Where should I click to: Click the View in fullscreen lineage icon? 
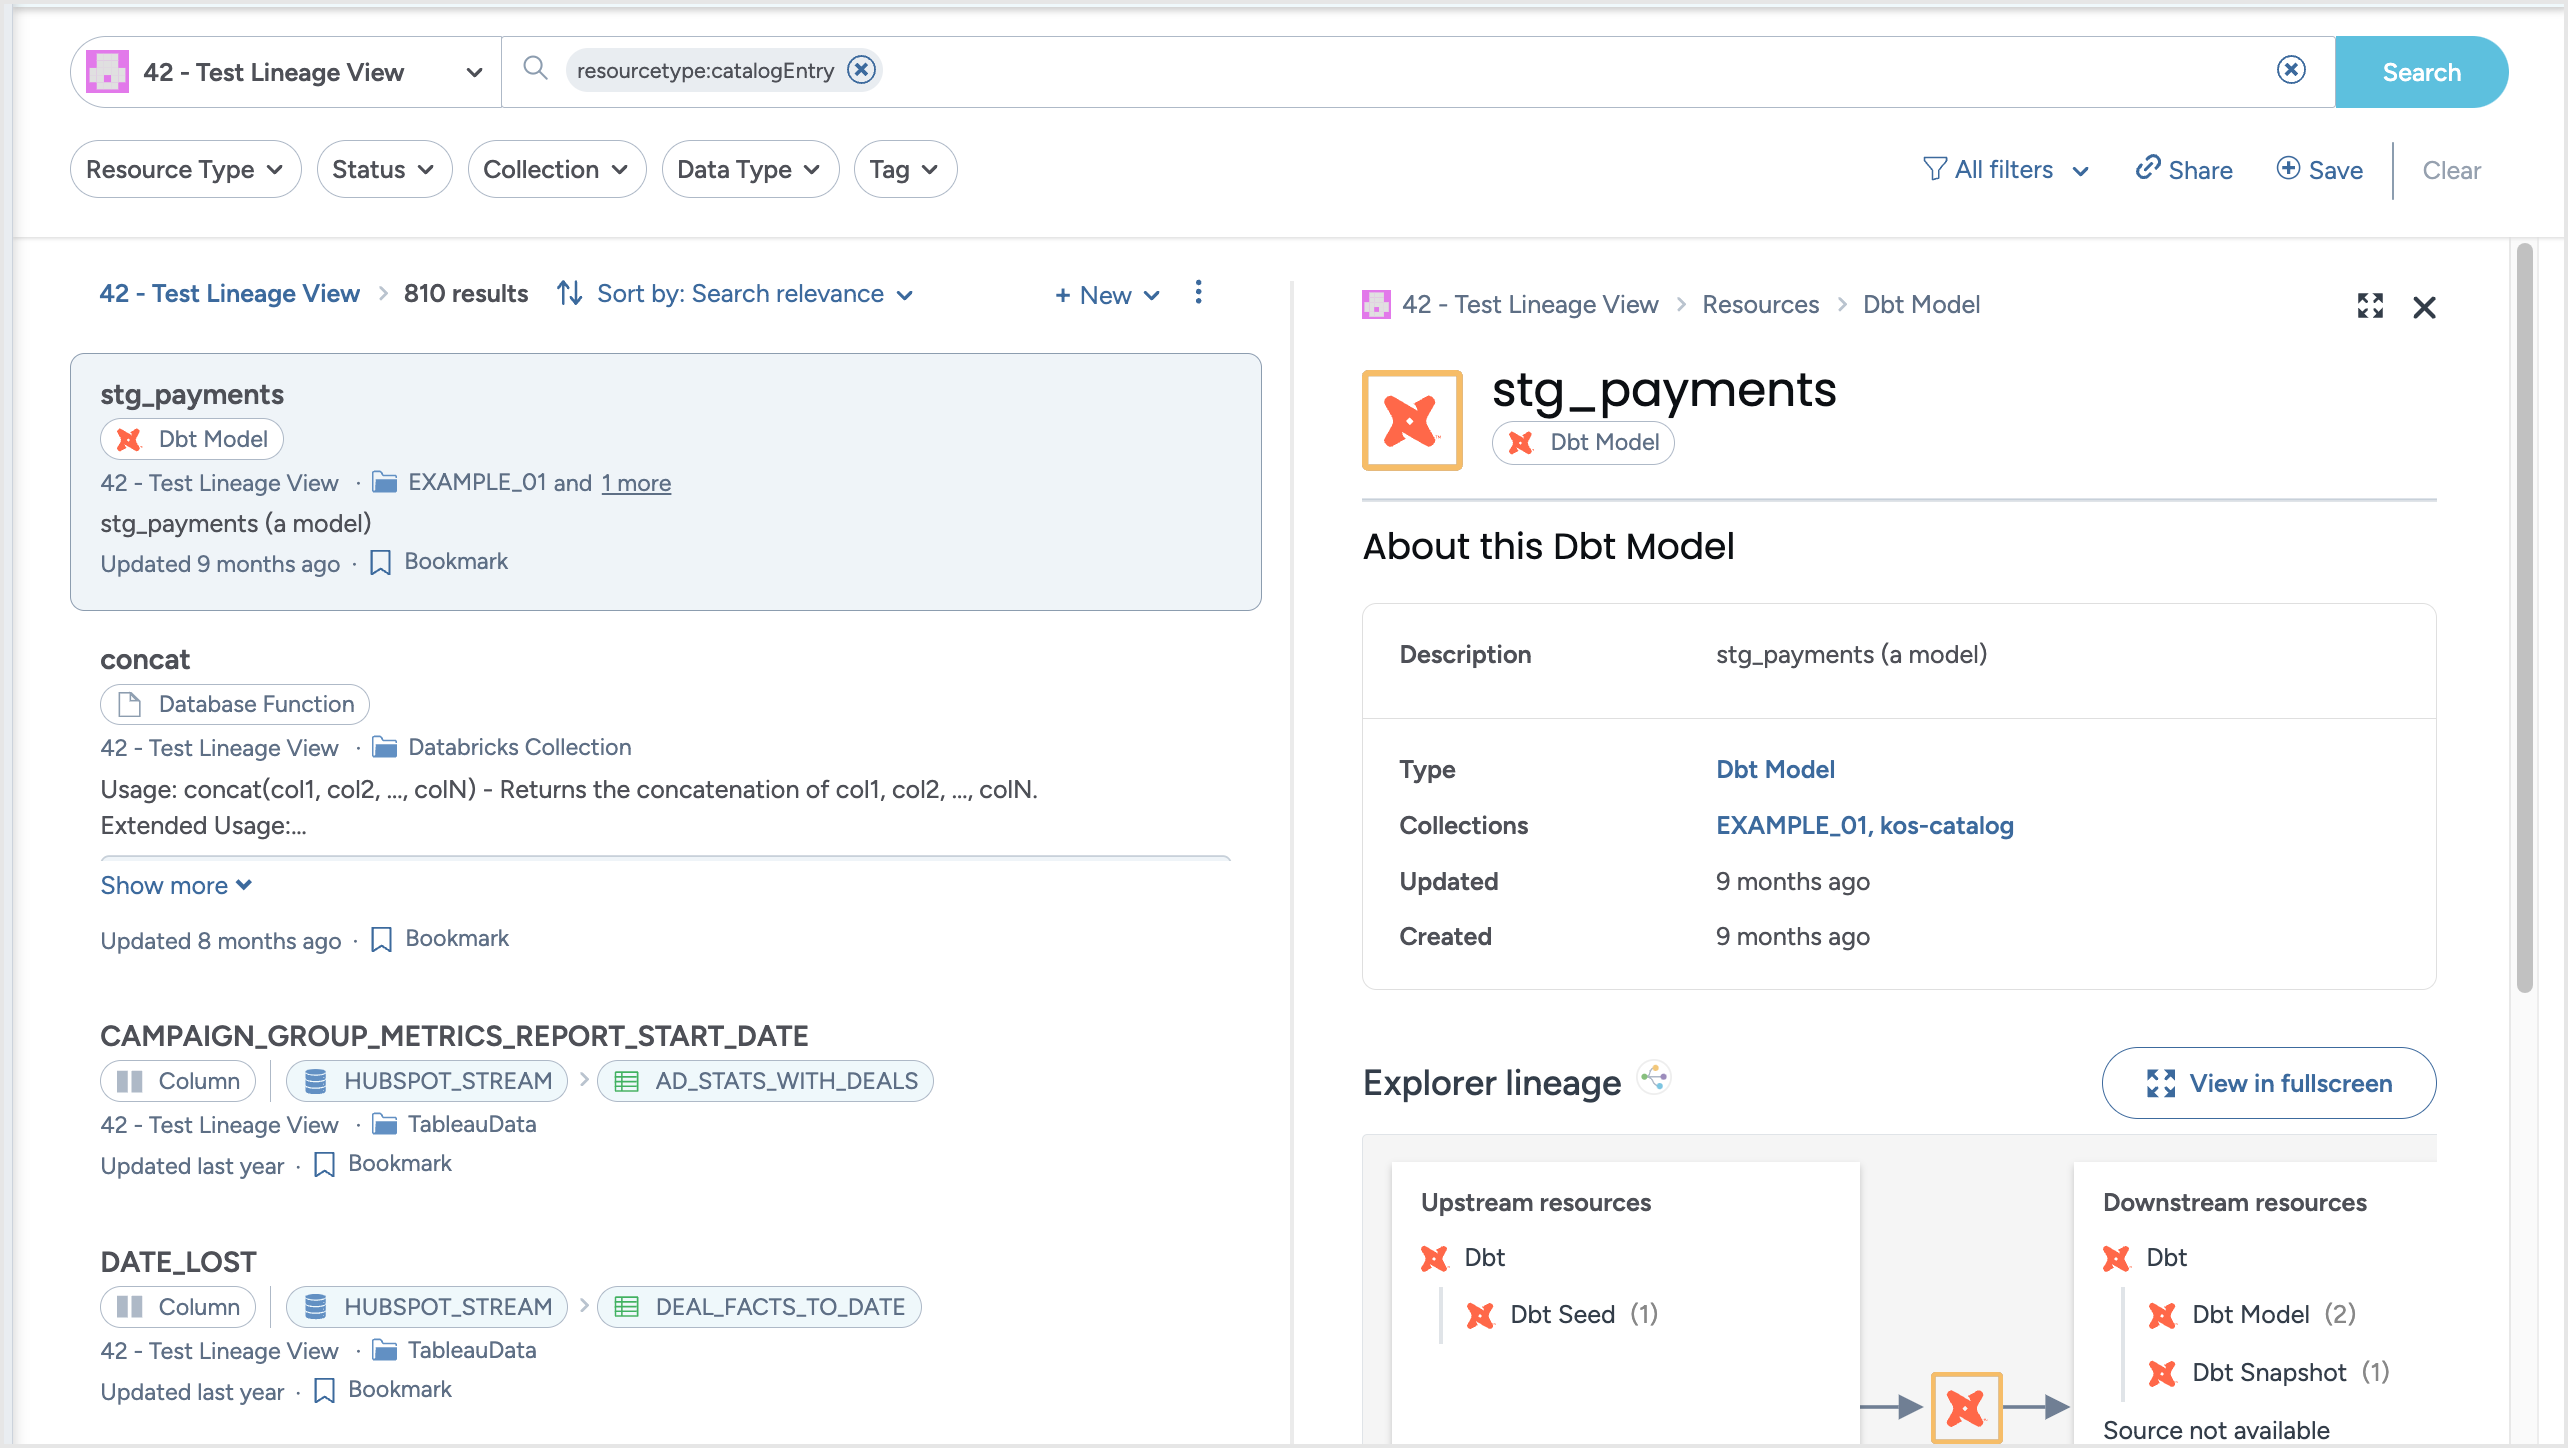click(x=2159, y=1081)
